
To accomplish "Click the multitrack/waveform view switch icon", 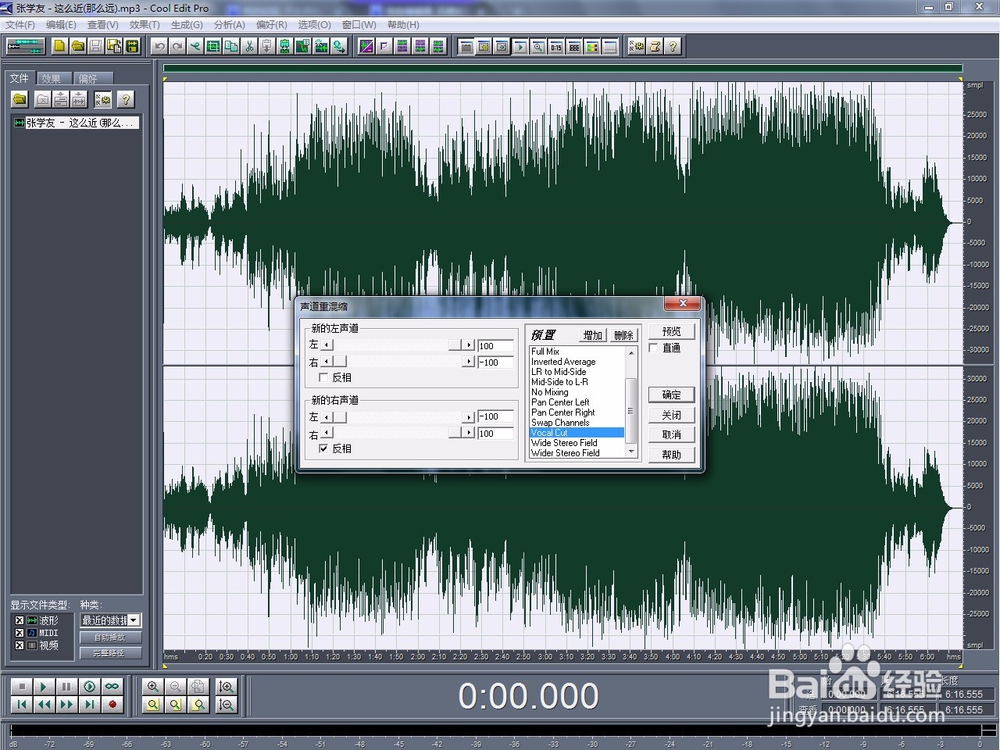I will point(25,46).
